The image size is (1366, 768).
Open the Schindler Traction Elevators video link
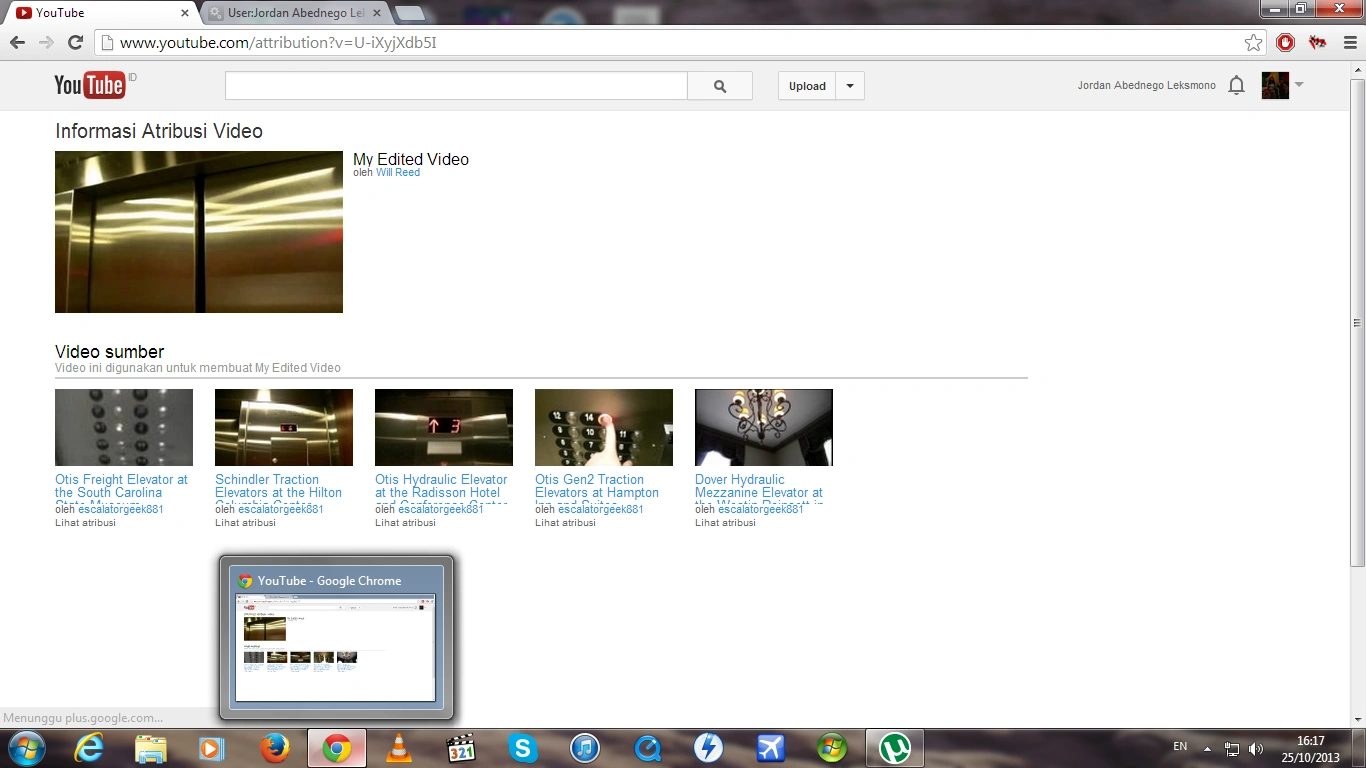coord(278,486)
